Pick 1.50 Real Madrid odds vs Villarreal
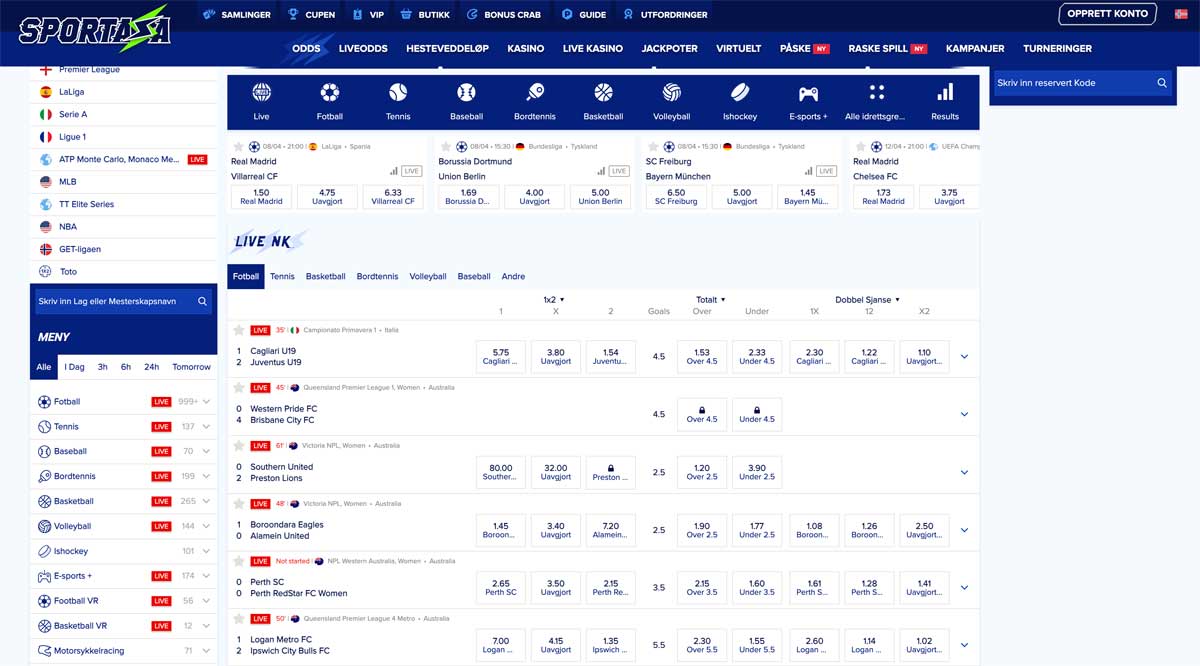This screenshot has width=1200, height=666. 262,197
